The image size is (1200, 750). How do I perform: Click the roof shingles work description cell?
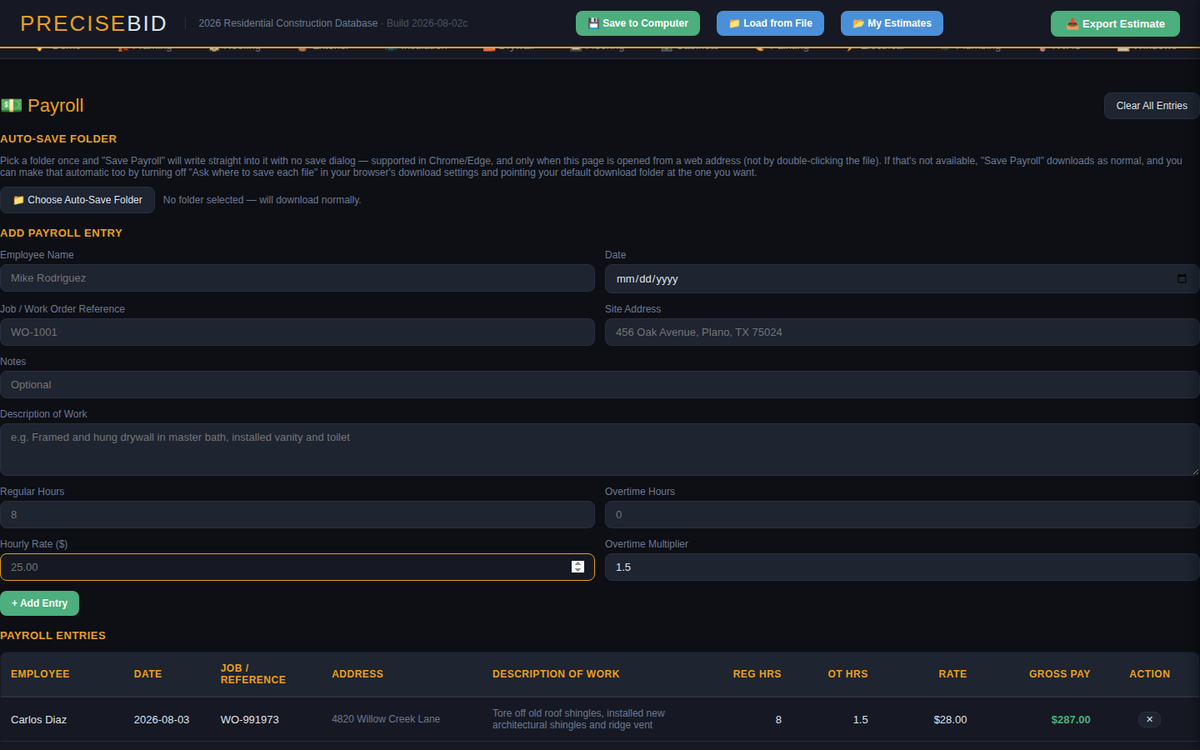click(x=579, y=719)
